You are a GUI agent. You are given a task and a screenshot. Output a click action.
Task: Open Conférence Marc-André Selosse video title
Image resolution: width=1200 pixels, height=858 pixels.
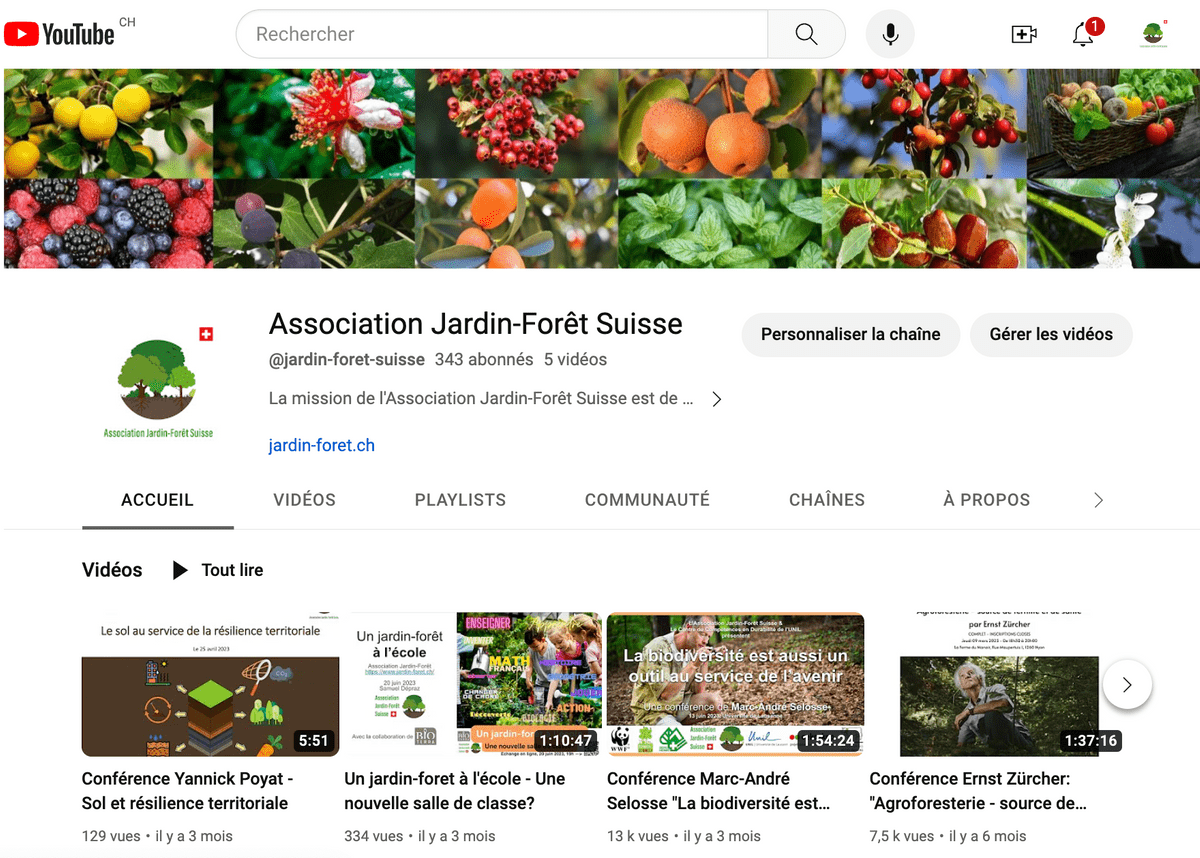click(x=719, y=791)
